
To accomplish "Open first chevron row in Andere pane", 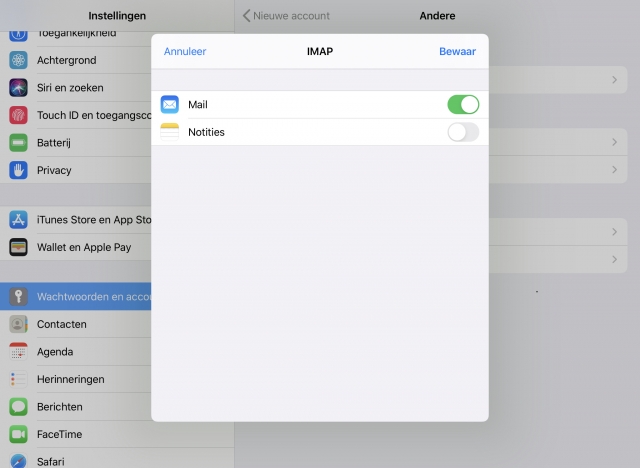I will click(558, 80).
